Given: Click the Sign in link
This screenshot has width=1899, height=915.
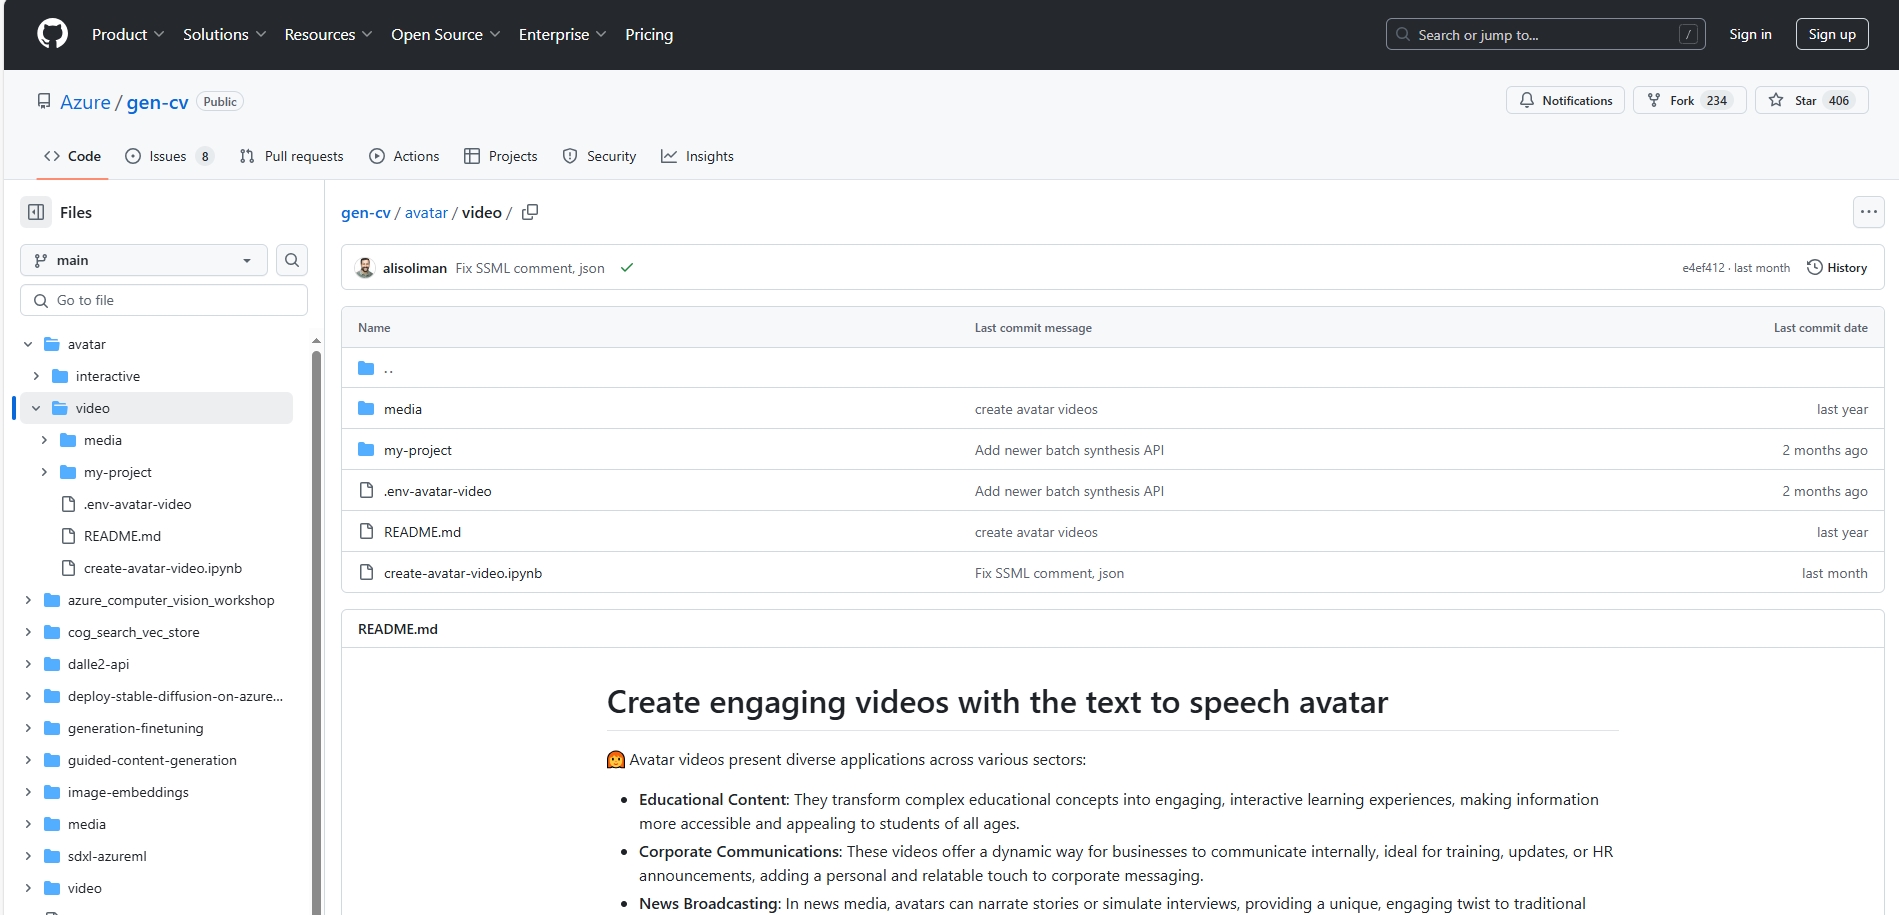Looking at the screenshot, I should click(x=1750, y=34).
